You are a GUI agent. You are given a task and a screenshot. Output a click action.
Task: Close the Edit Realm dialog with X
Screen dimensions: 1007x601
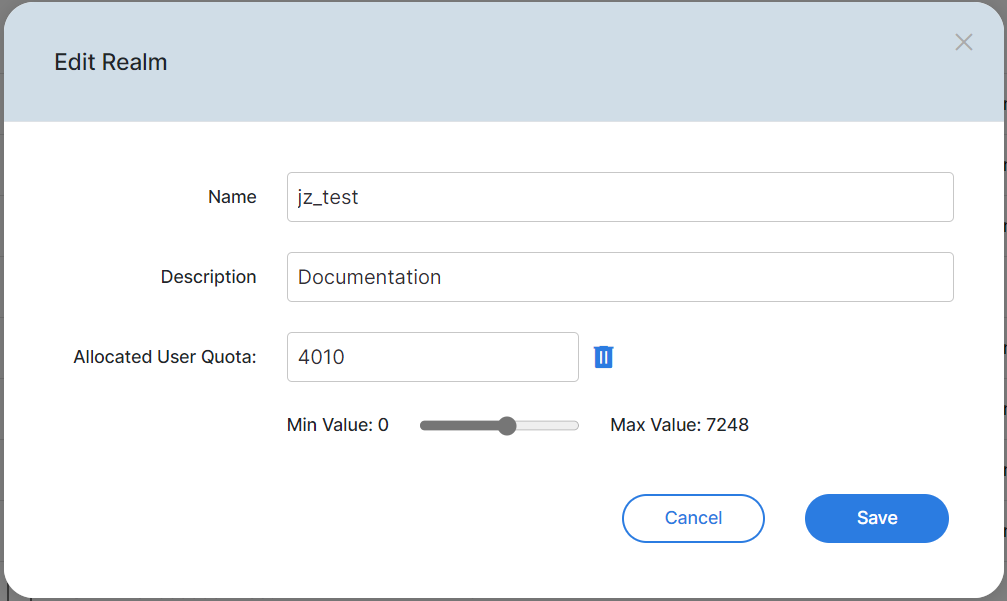point(963,42)
